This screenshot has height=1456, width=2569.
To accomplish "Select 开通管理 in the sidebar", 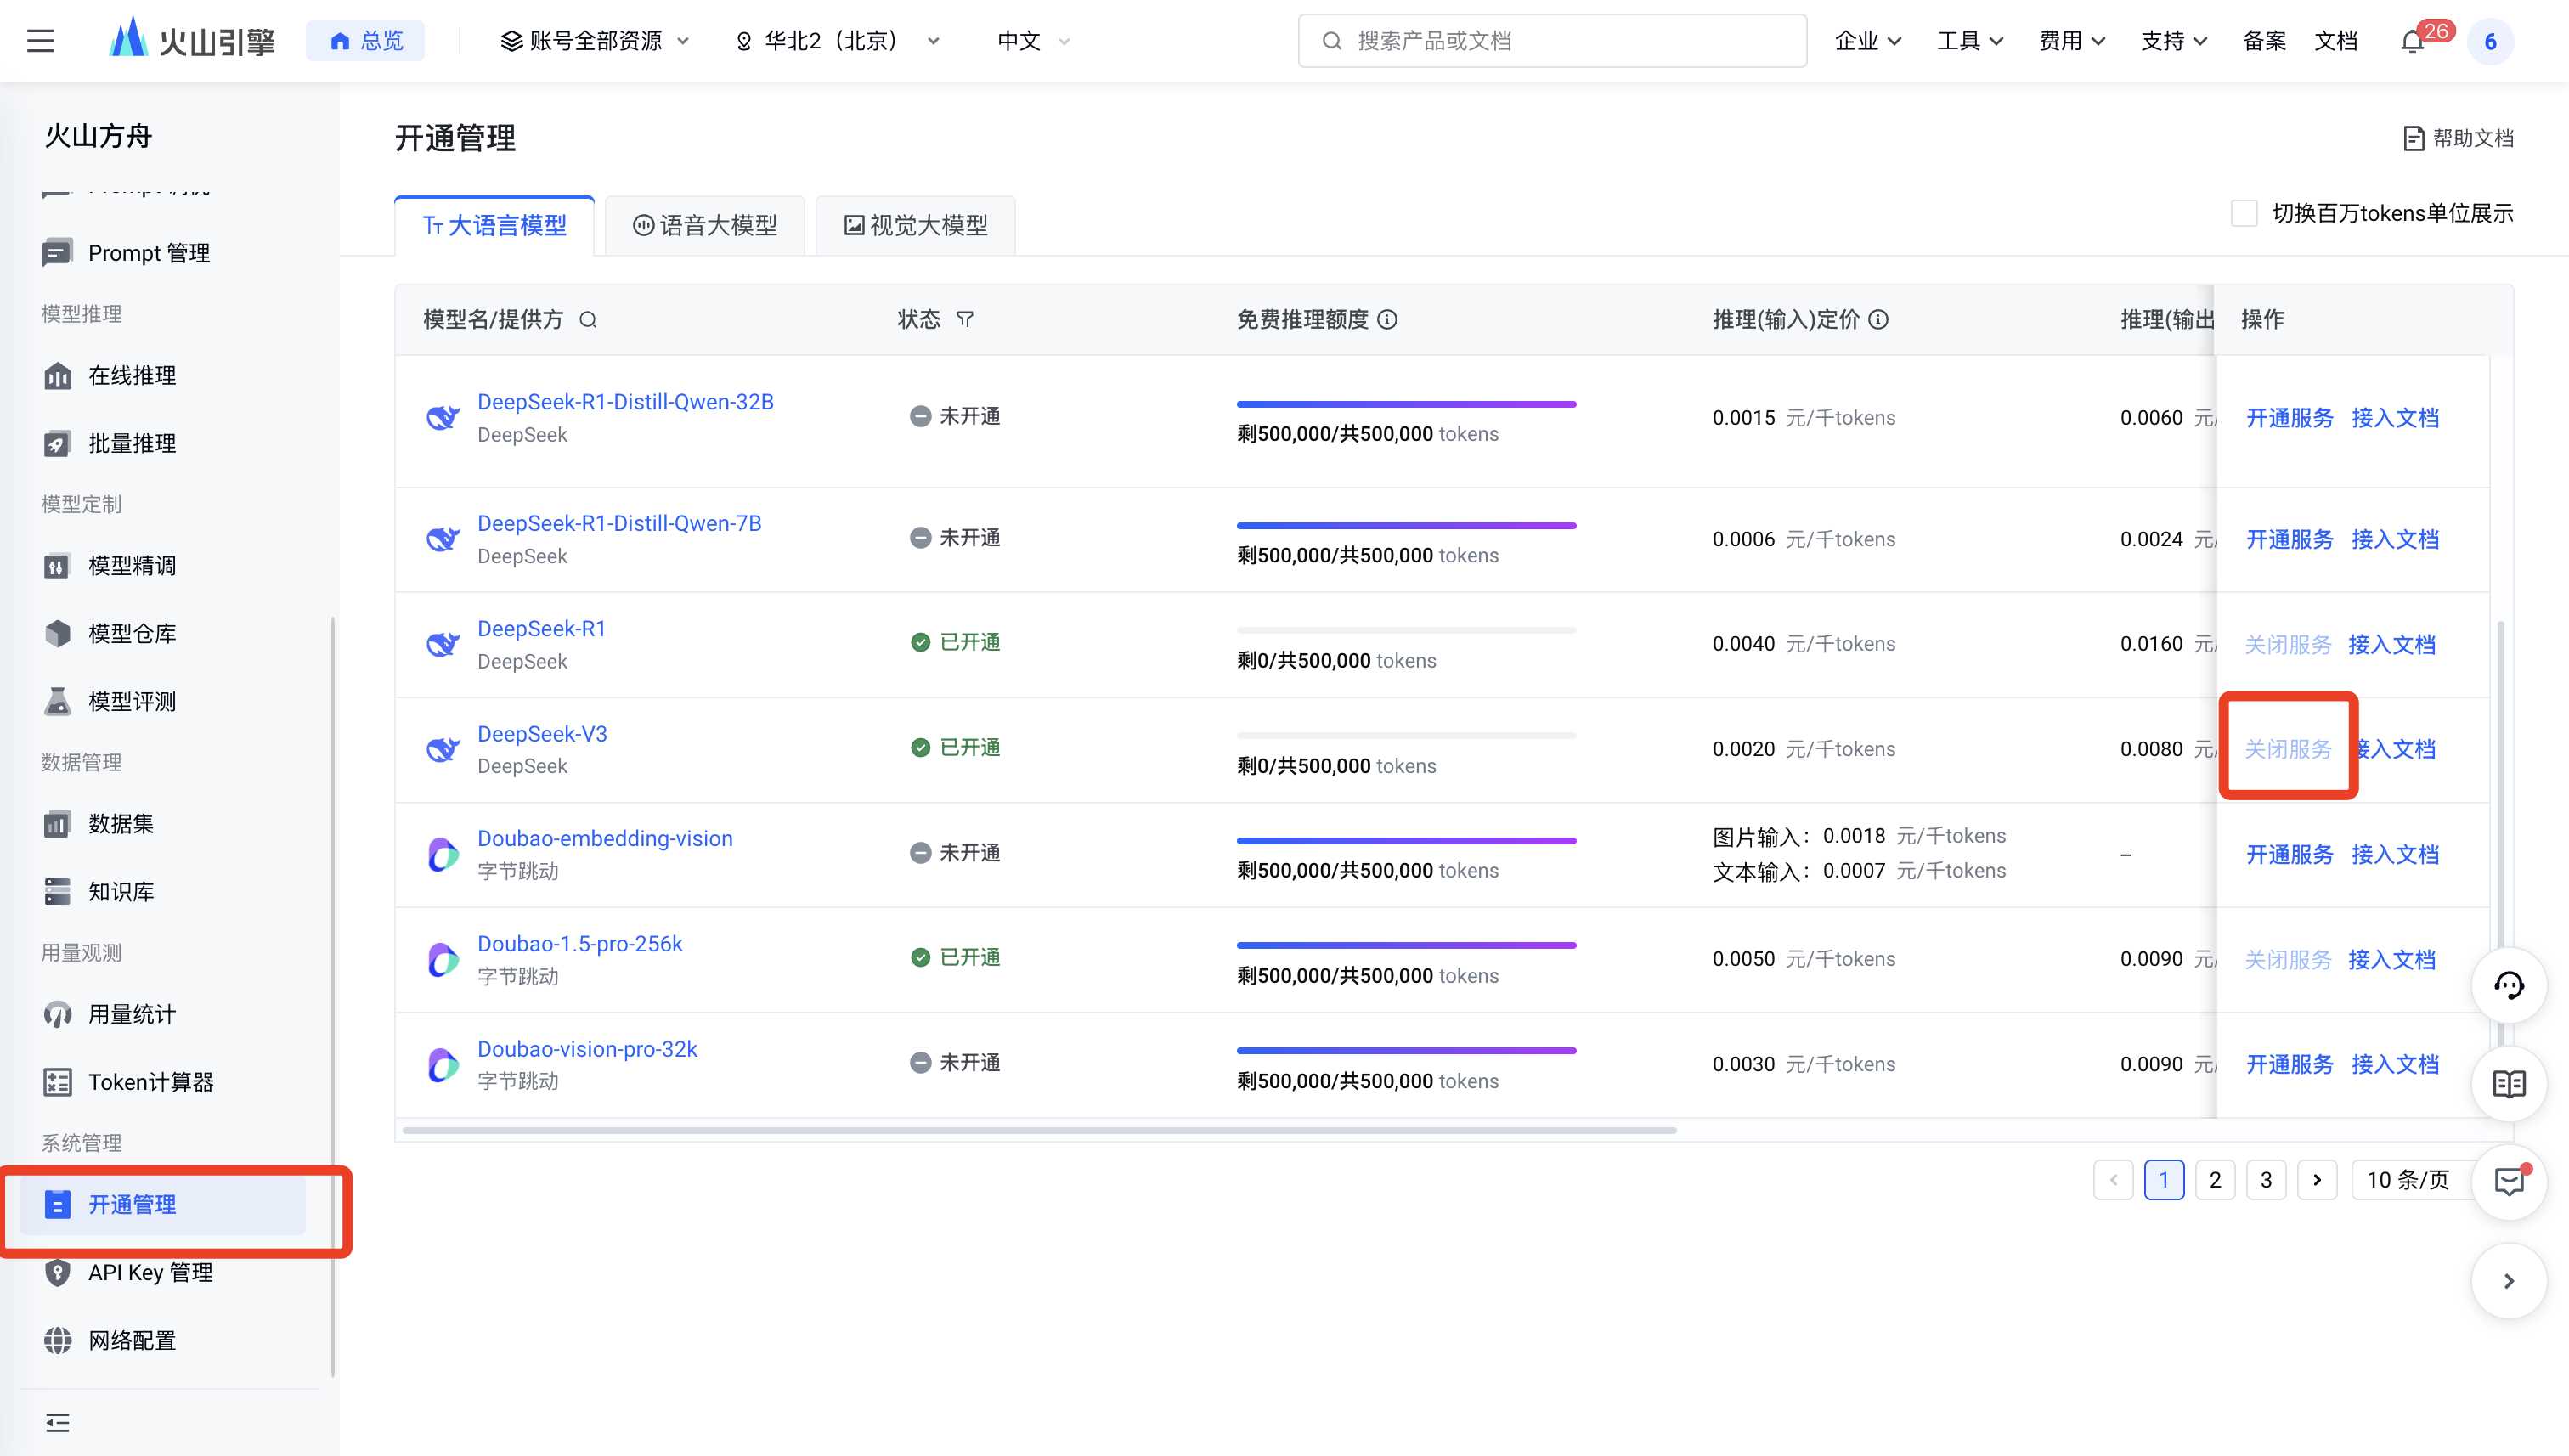I will pos(164,1204).
